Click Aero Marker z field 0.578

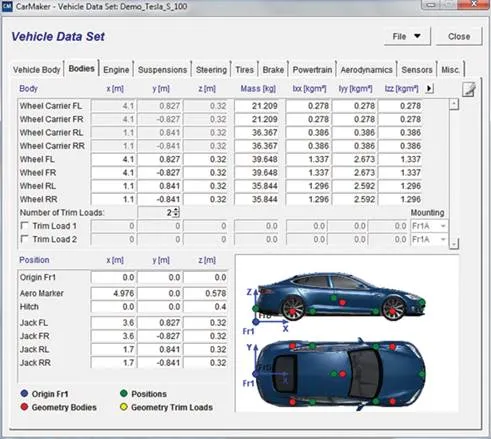point(206,293)
